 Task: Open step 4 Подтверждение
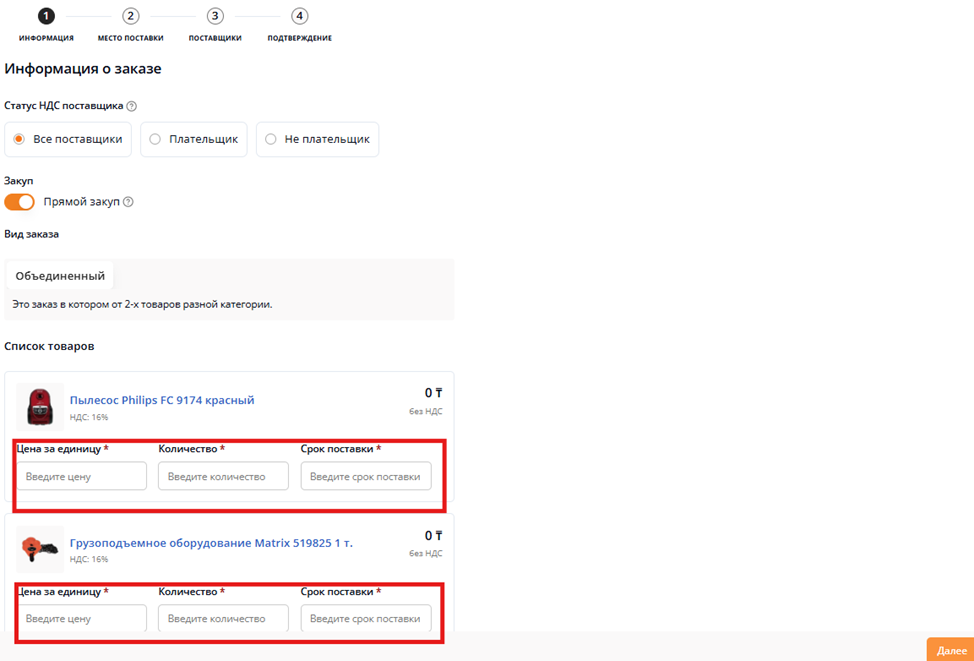click(299, 16)
